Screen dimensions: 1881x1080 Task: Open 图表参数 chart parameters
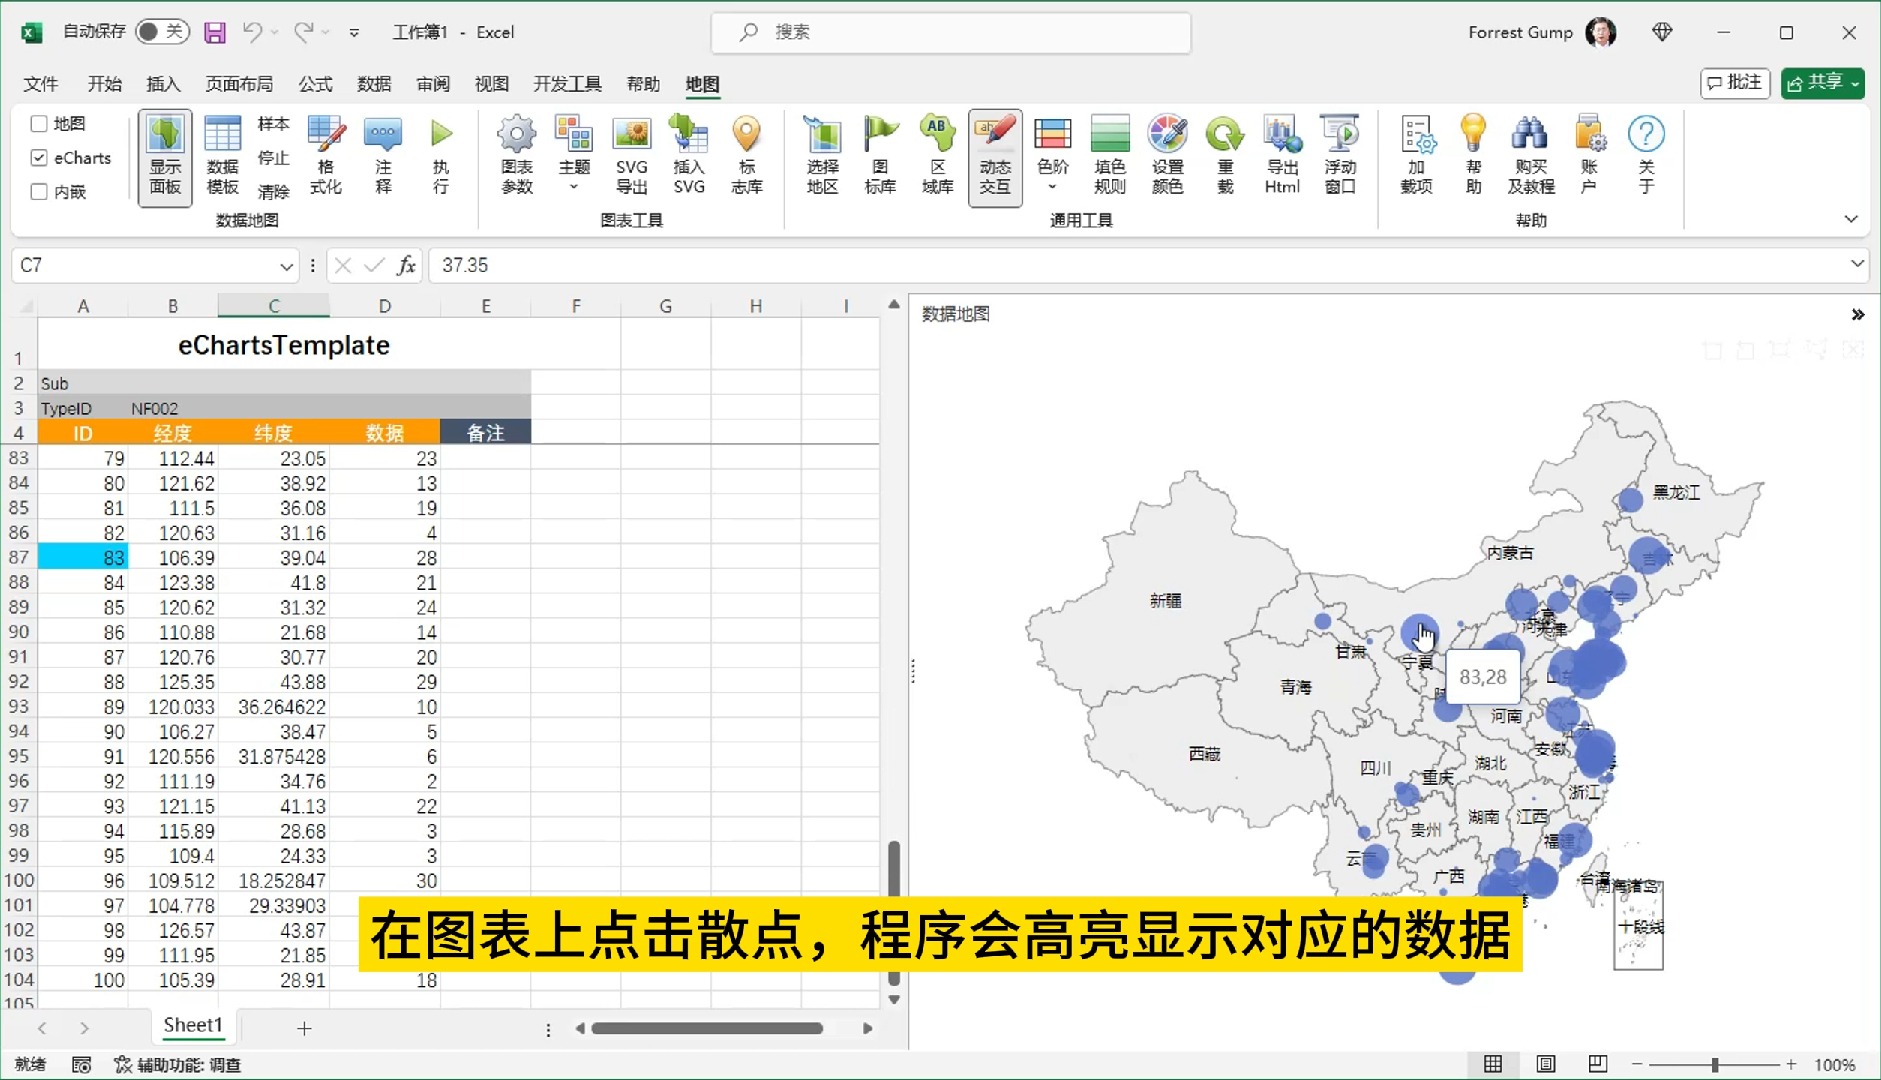click(517, 157)
